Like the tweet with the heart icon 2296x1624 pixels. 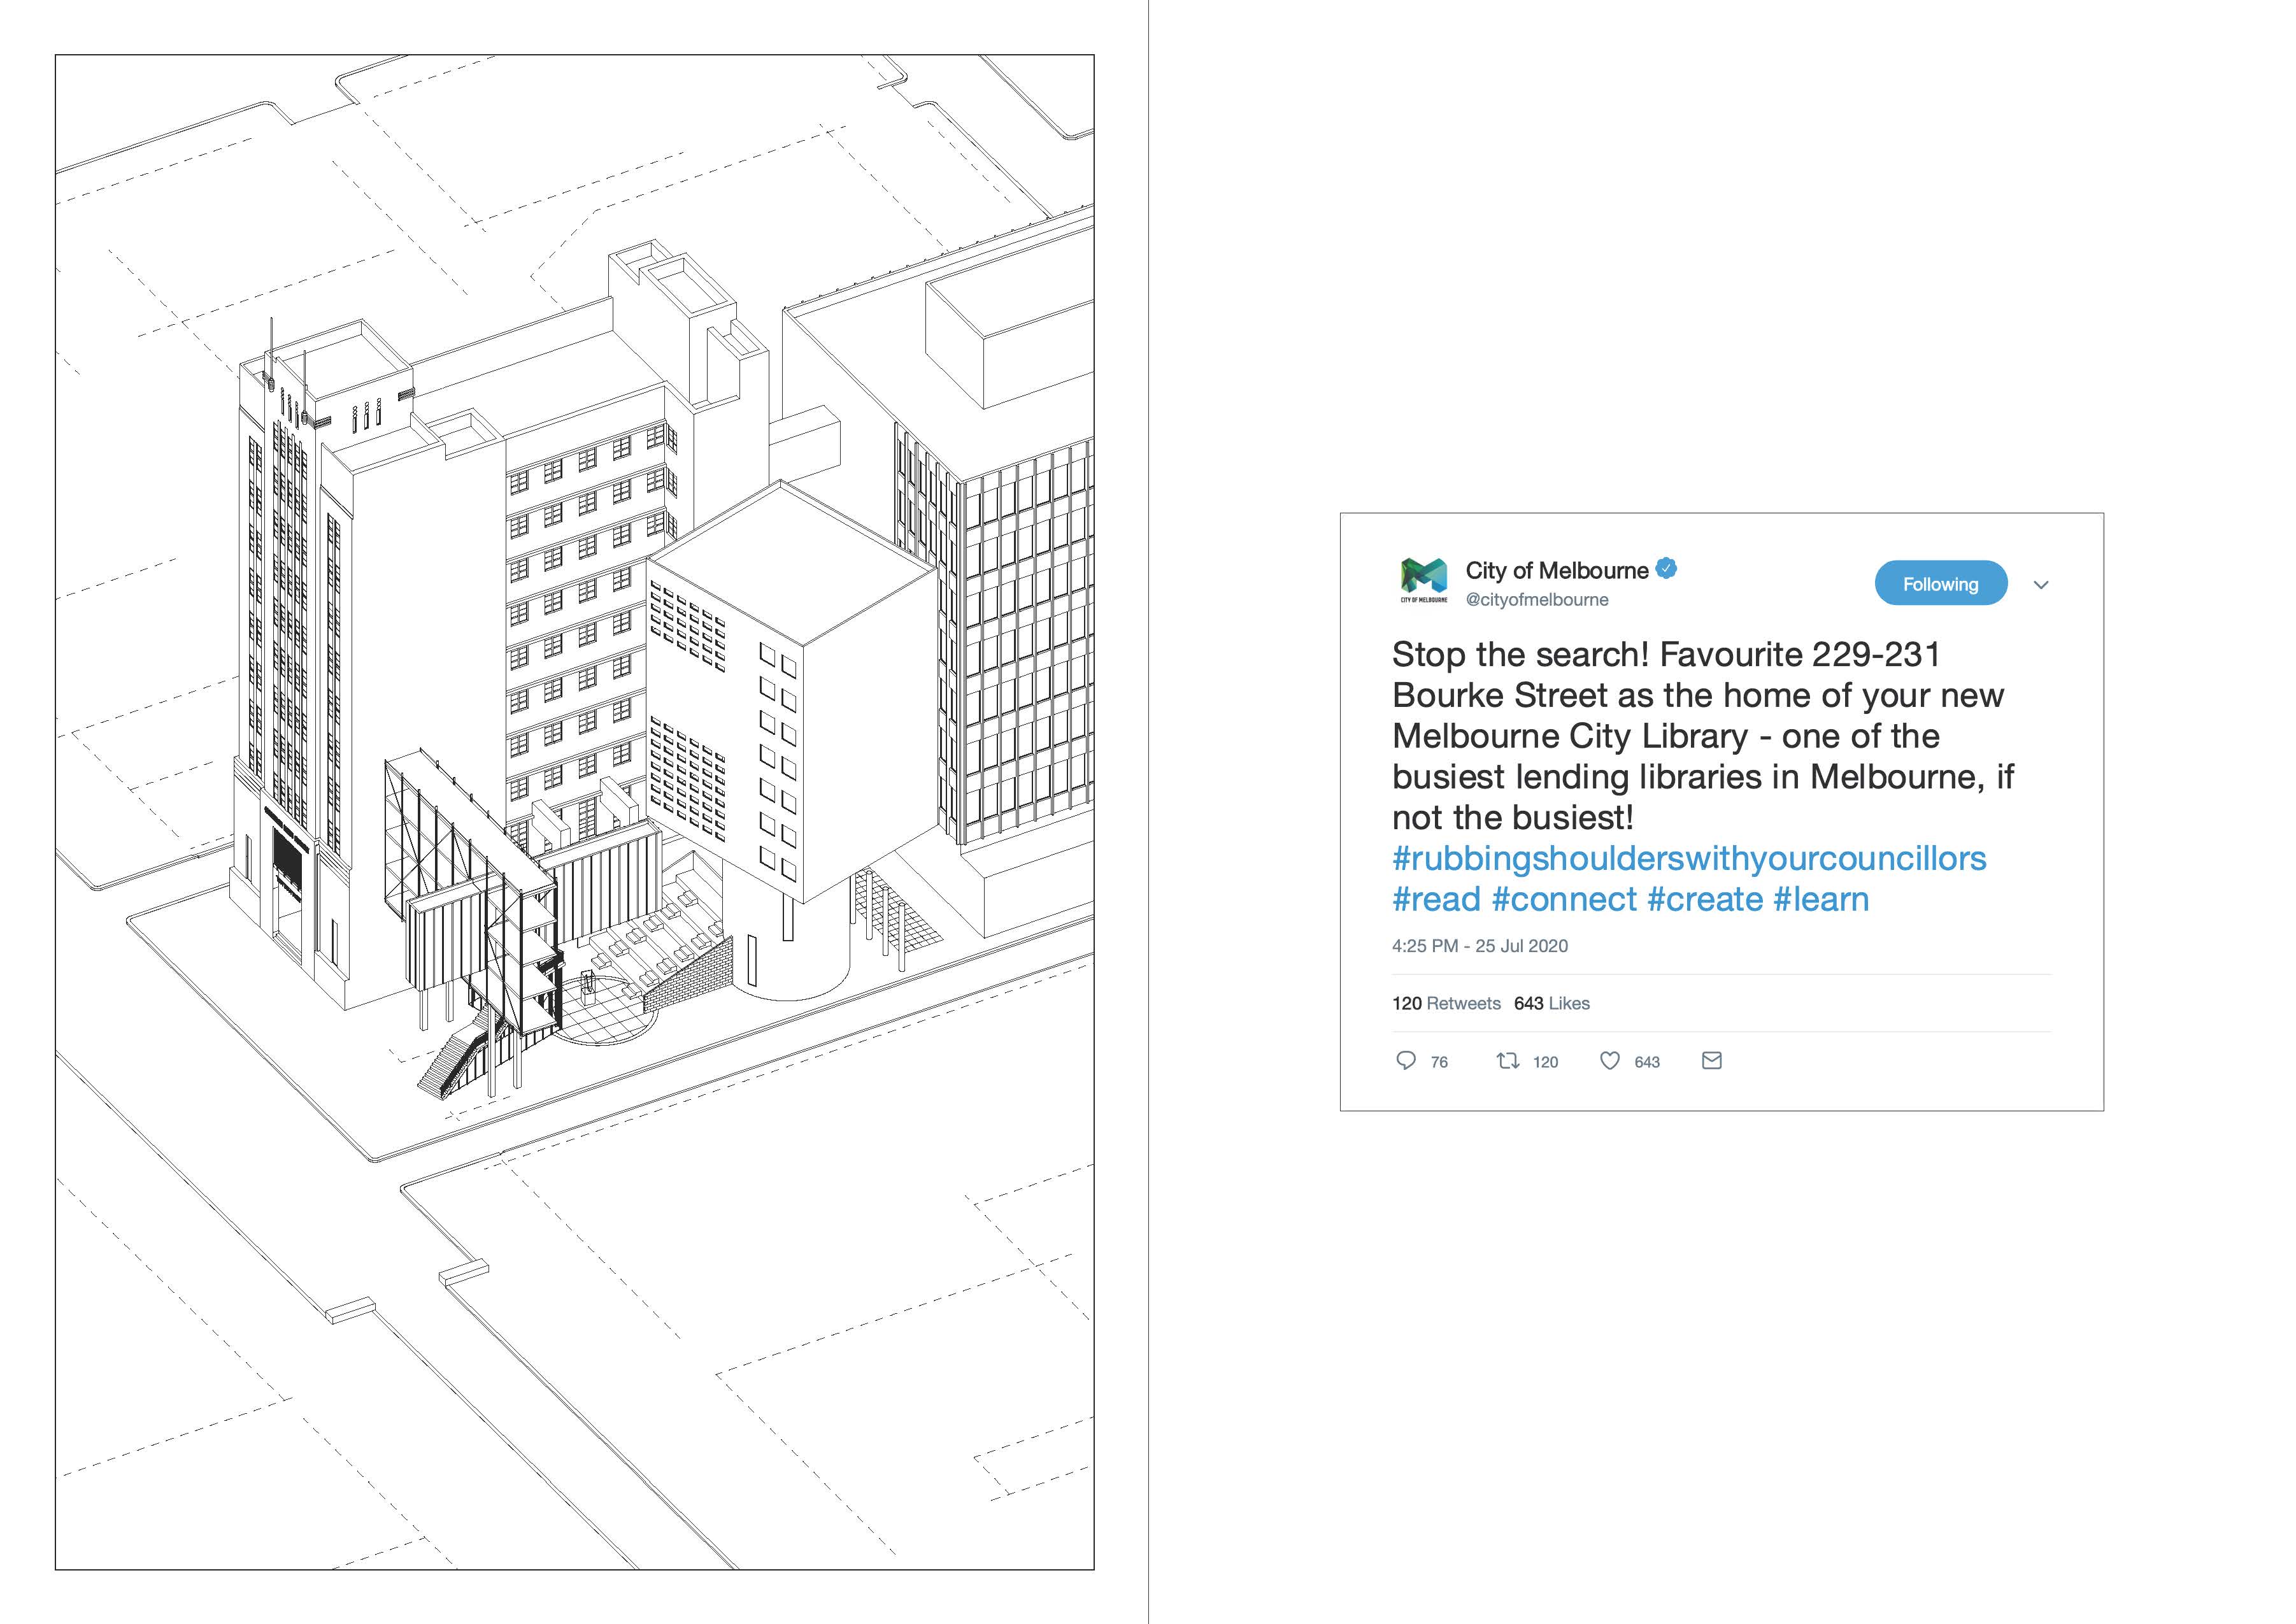(x=1610, y=1061)
